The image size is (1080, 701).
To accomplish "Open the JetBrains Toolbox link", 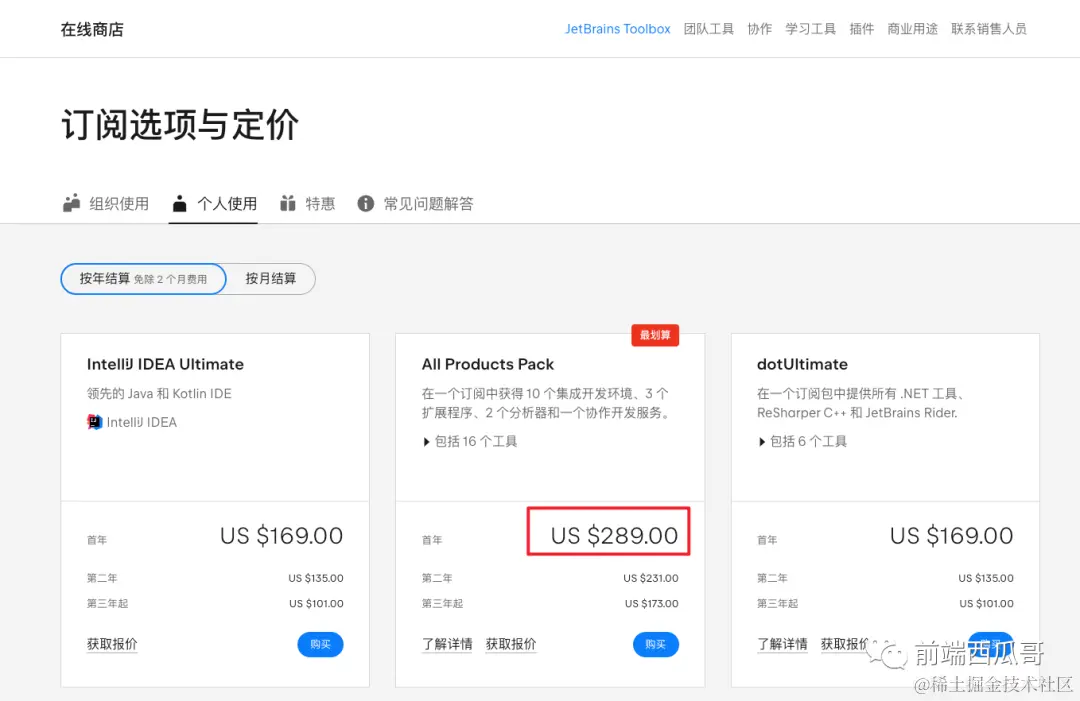I will [x=617, y=29].
